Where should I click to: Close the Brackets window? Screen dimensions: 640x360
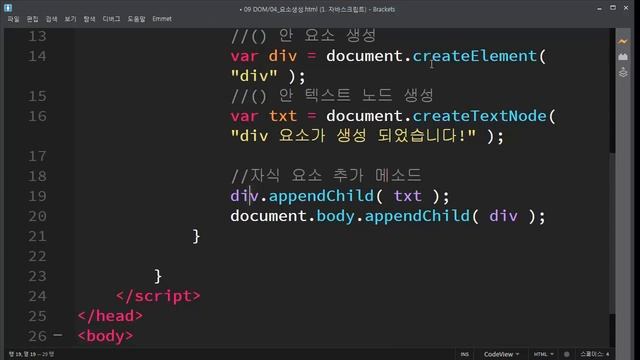coord(626,8)
